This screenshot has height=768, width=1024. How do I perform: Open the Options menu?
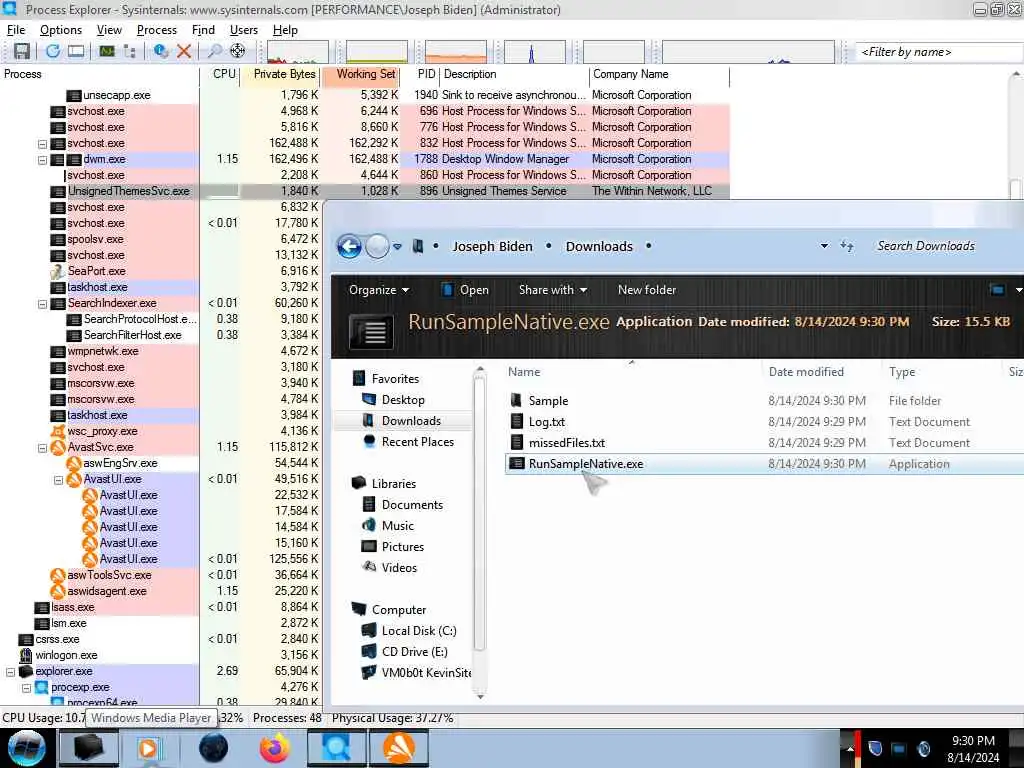point(61,30)
